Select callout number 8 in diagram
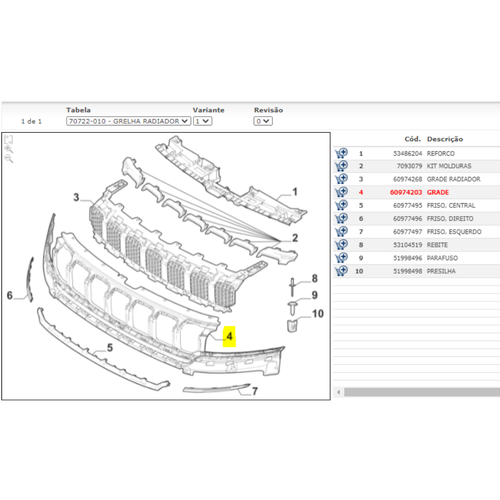The image size is (500, 500). pos(314,278)
